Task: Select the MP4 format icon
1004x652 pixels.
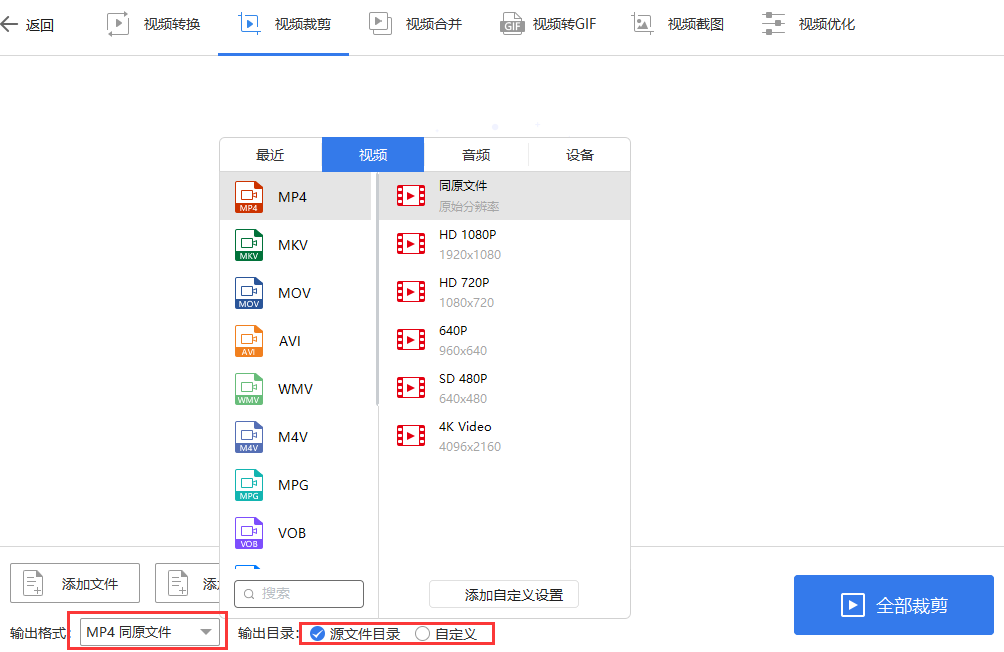Action: click(x=248, y=197)
